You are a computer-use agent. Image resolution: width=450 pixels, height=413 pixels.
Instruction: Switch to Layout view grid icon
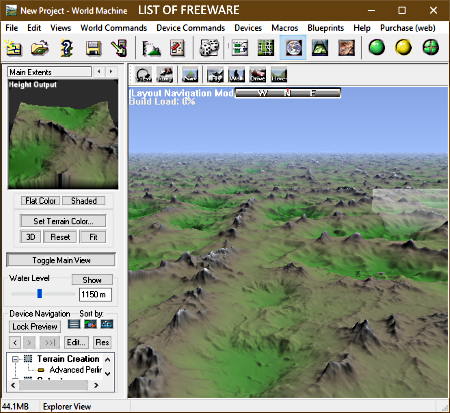coord(266,48)
